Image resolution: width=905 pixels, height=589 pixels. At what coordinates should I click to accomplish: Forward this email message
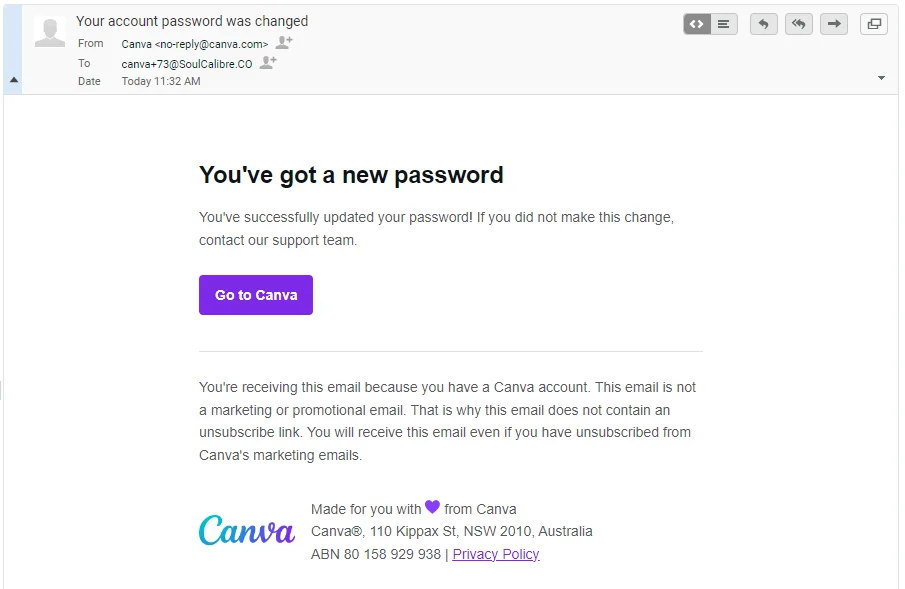[x=834, y=24]
